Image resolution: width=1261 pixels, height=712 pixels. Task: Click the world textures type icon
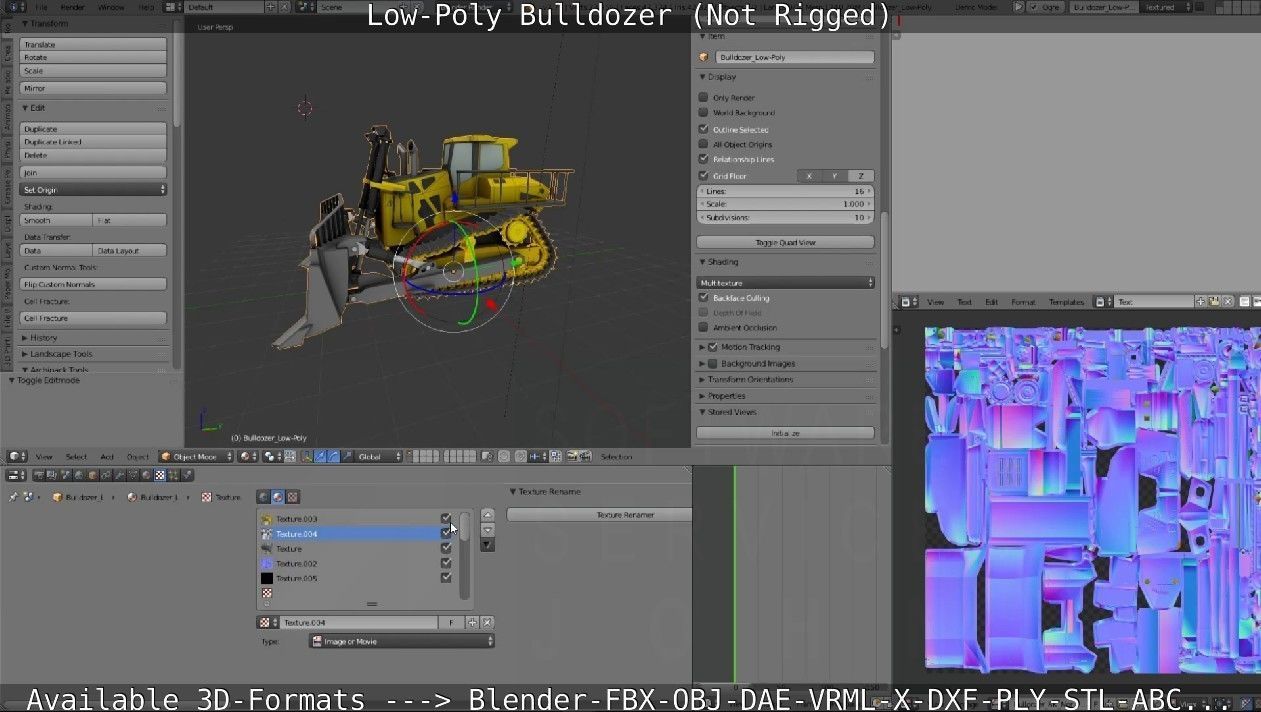tap(263, 497)
